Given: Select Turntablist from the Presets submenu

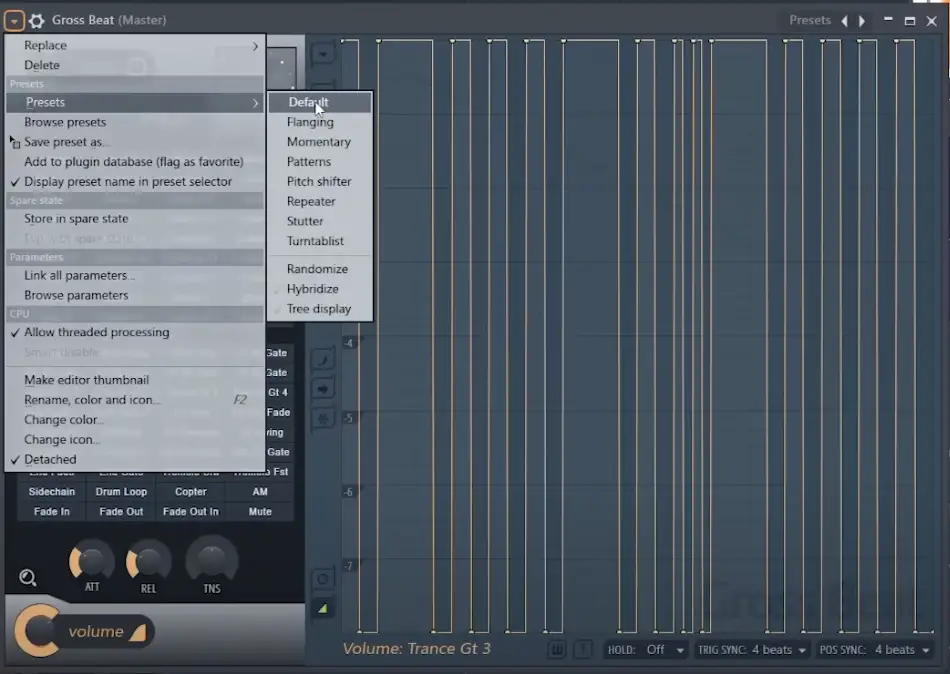Looking at the screenshot, I should [318, 241].
